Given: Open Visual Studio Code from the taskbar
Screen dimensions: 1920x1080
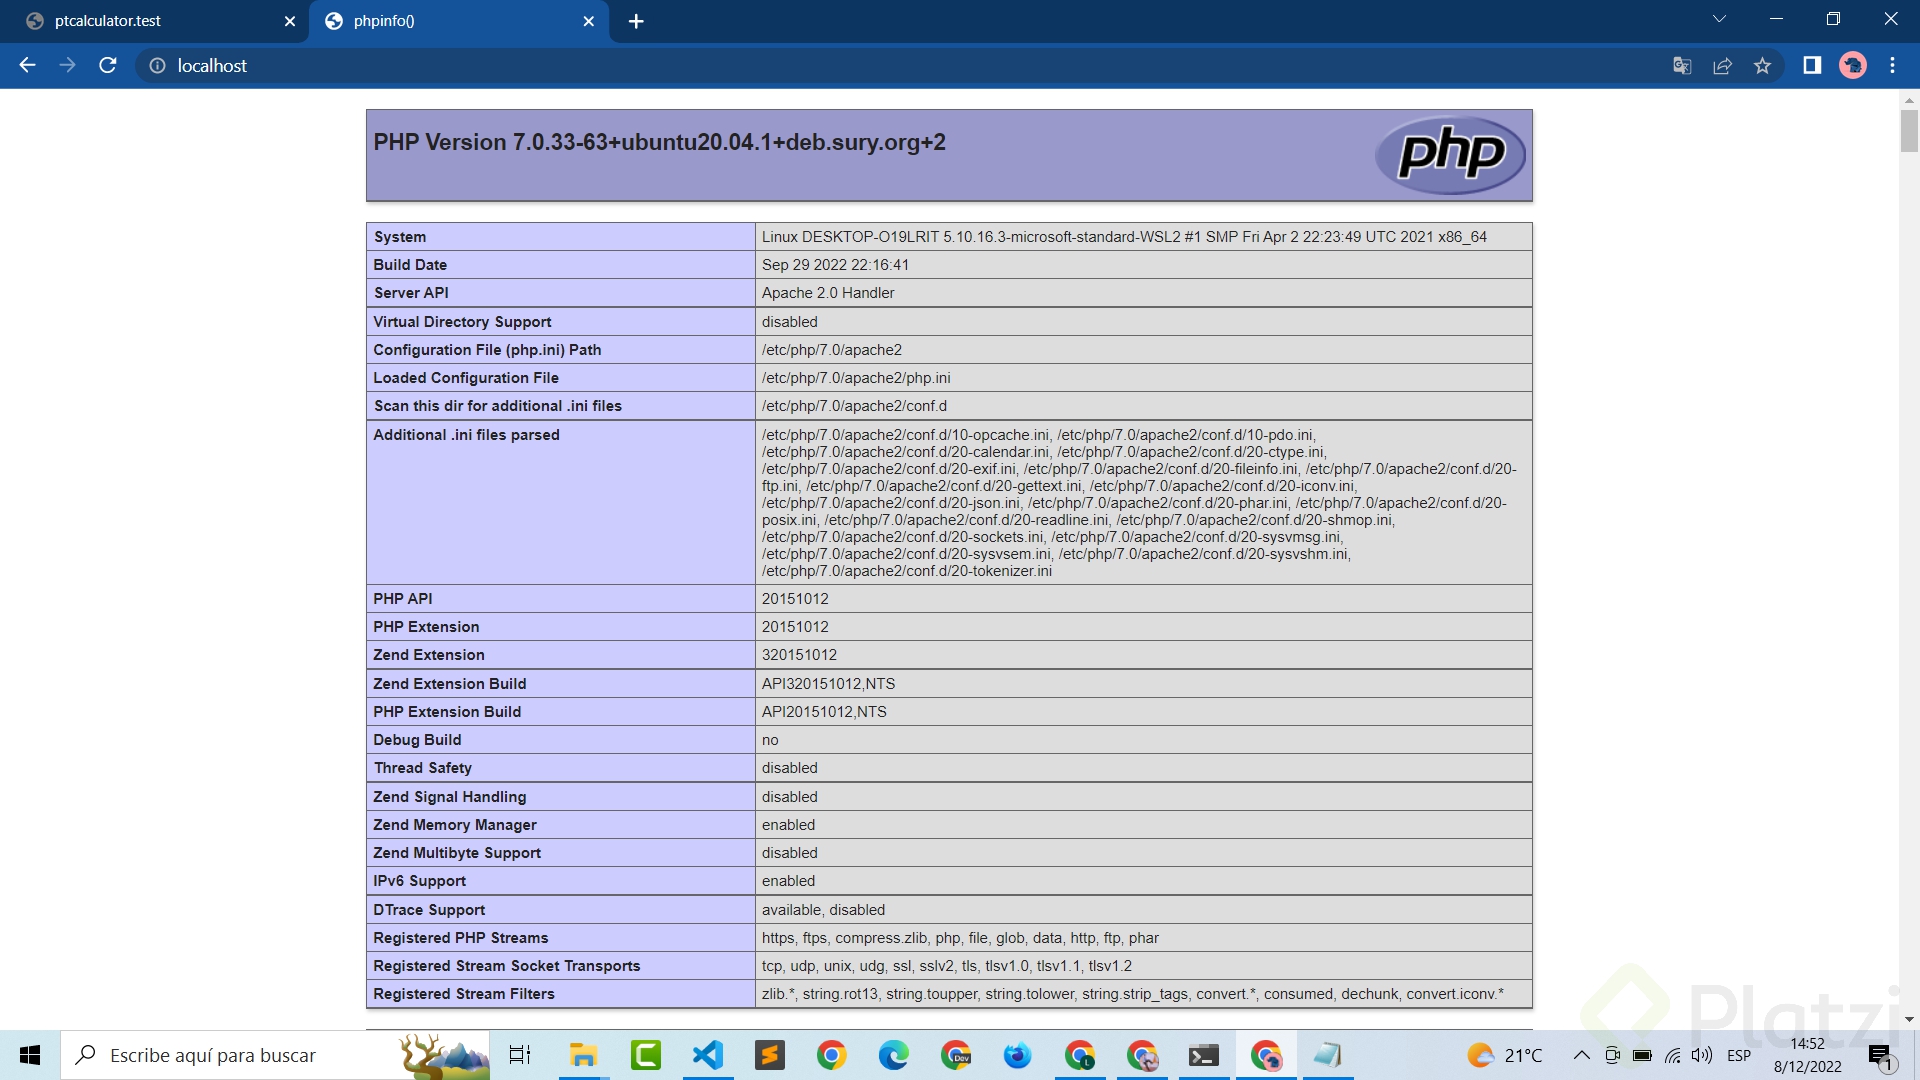Looking at the screenshot, I should tap(708, 1055).
